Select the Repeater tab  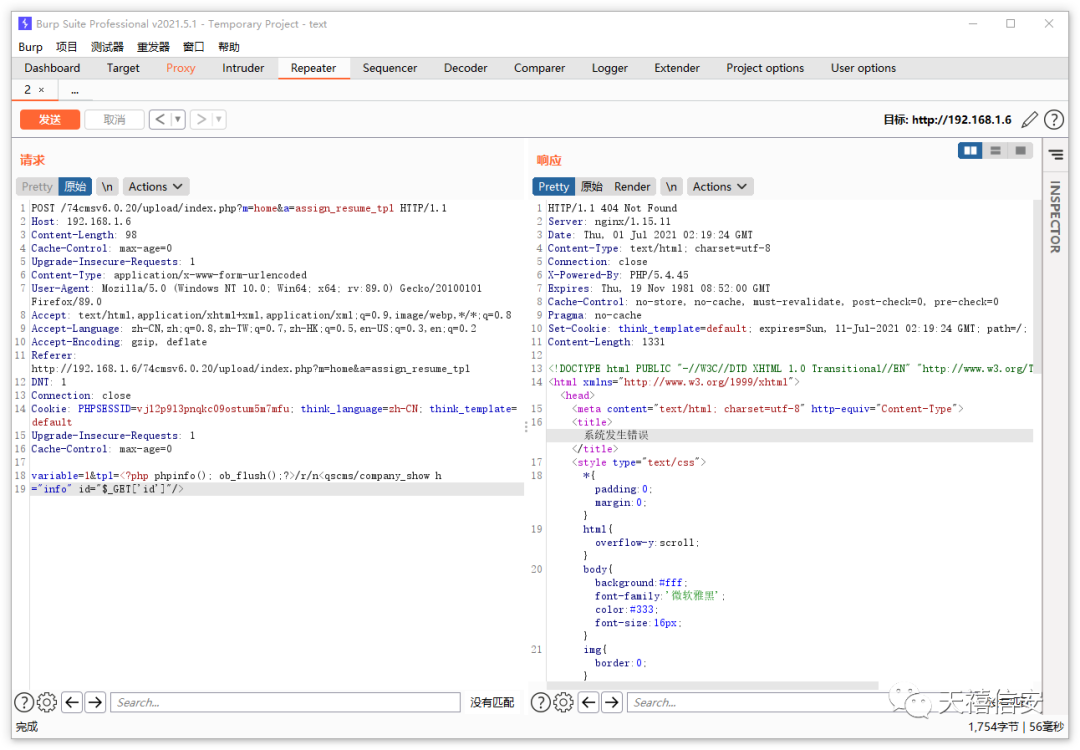(313, 68)
